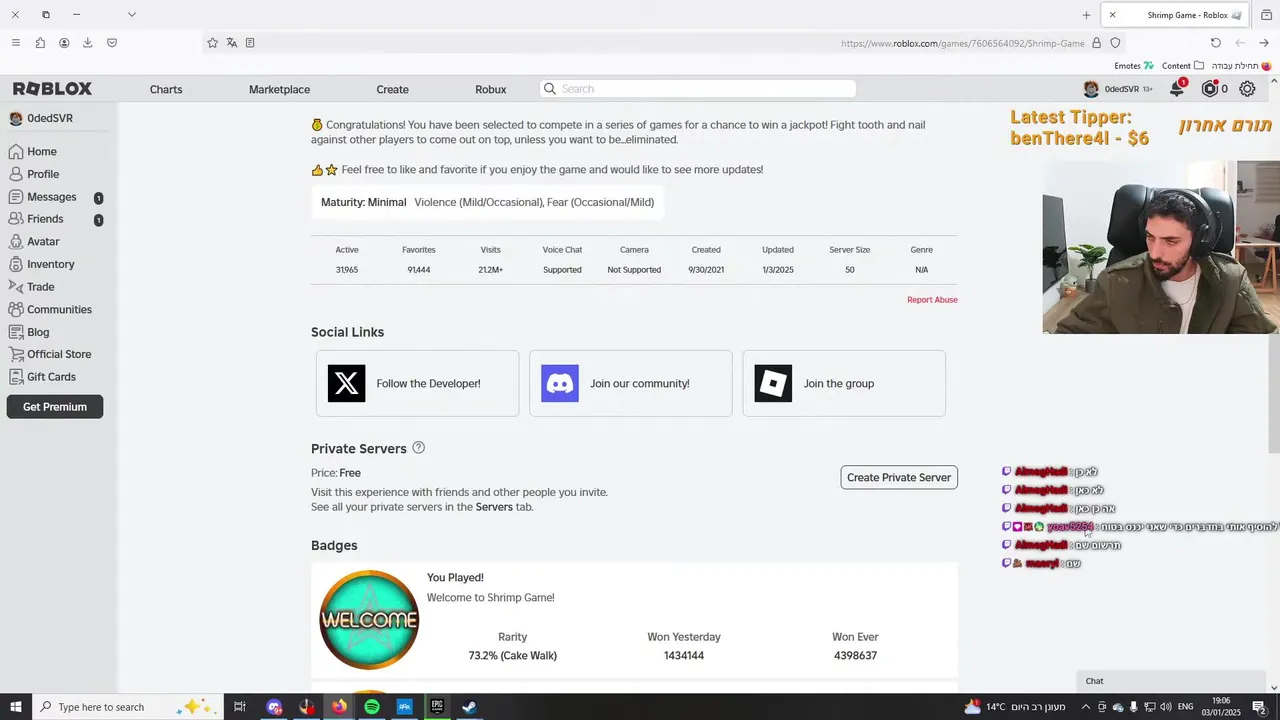Focus the Roblox Search field
The height and width of the screenshot is (720, 1280).
pyautogui.click(x=698, y=89)
